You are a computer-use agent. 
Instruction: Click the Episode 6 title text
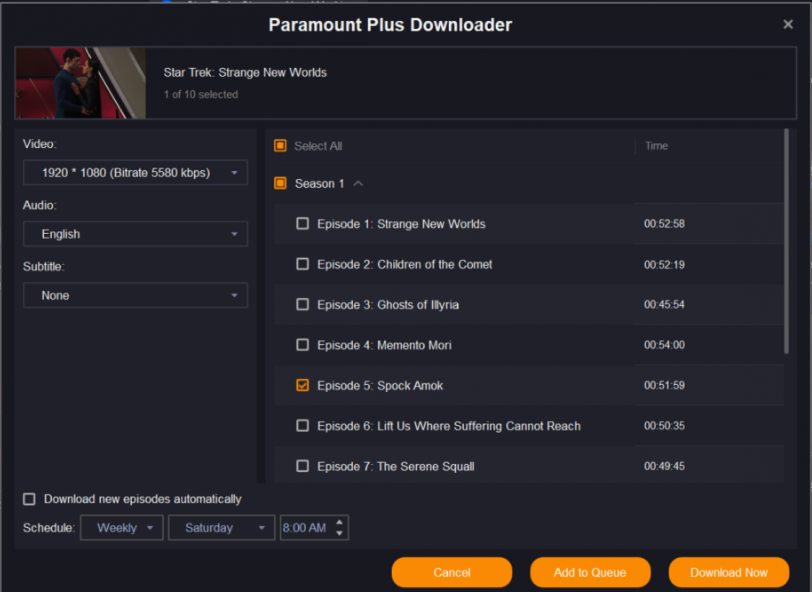click(x=449, y=426)
